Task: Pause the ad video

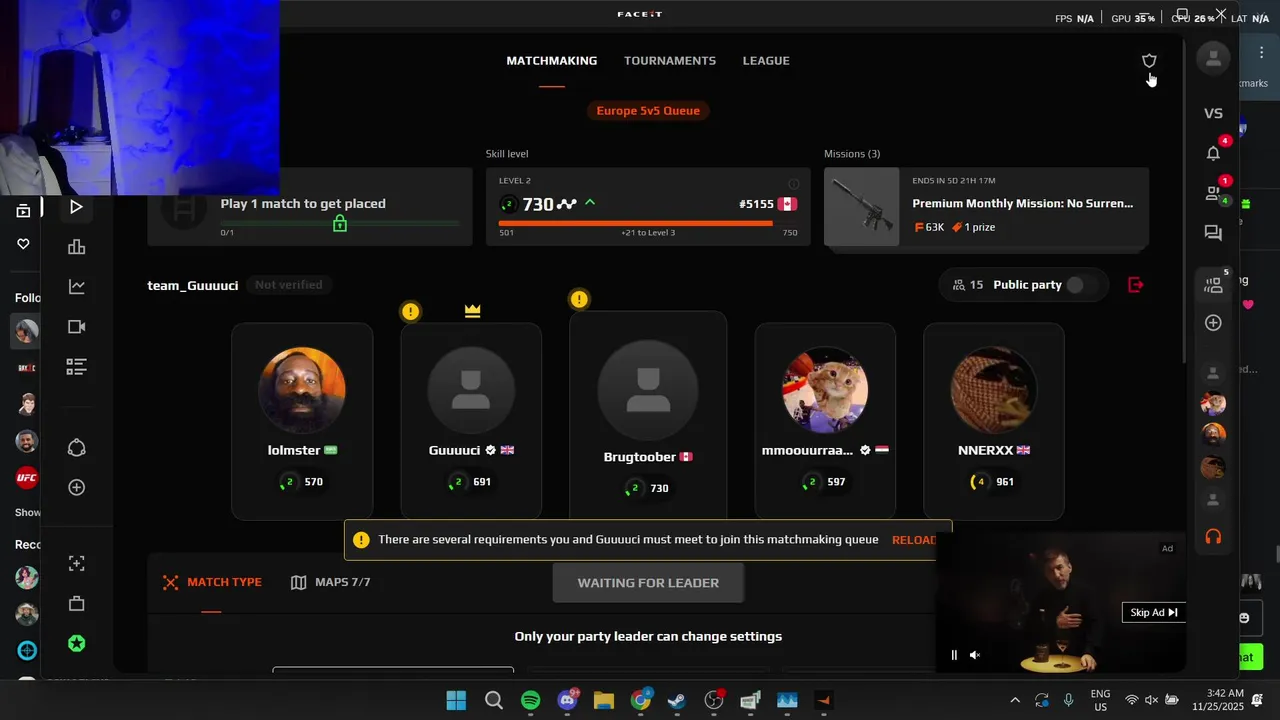Action: point(954,655)
